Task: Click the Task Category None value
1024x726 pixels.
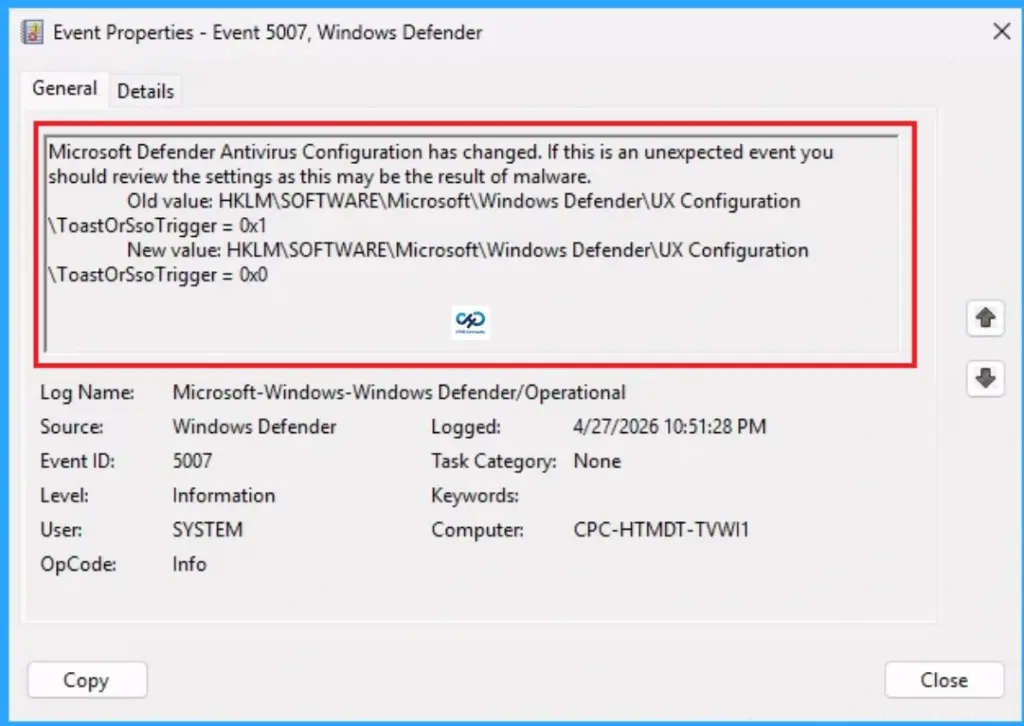Action: point(597,461)
